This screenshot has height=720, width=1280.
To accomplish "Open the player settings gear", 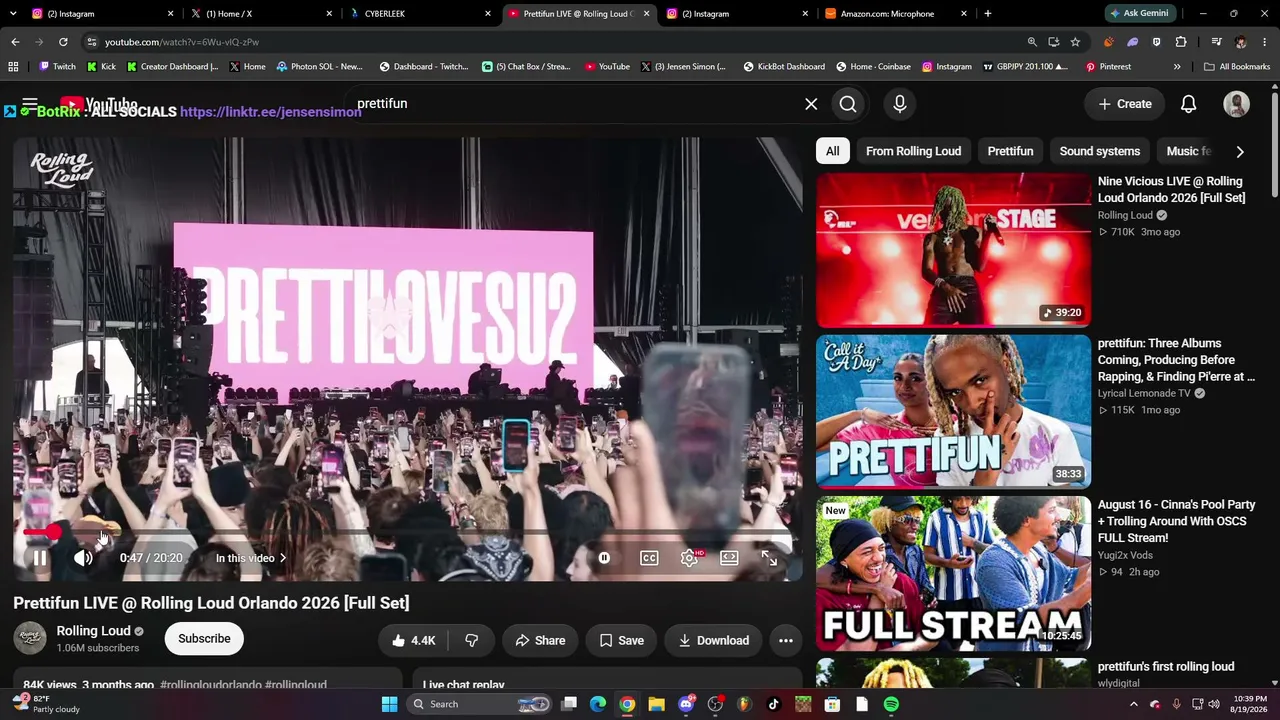I will point(689,558).
